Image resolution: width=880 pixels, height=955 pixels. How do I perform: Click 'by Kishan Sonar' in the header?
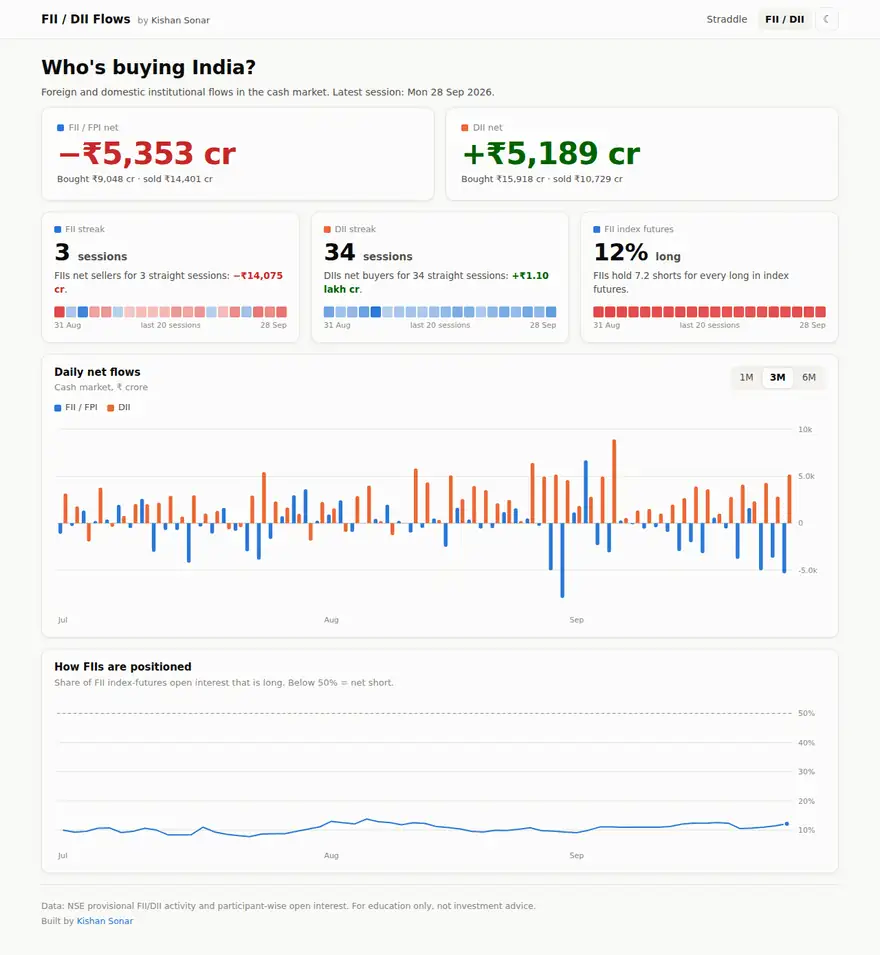(x=174, y=20)
